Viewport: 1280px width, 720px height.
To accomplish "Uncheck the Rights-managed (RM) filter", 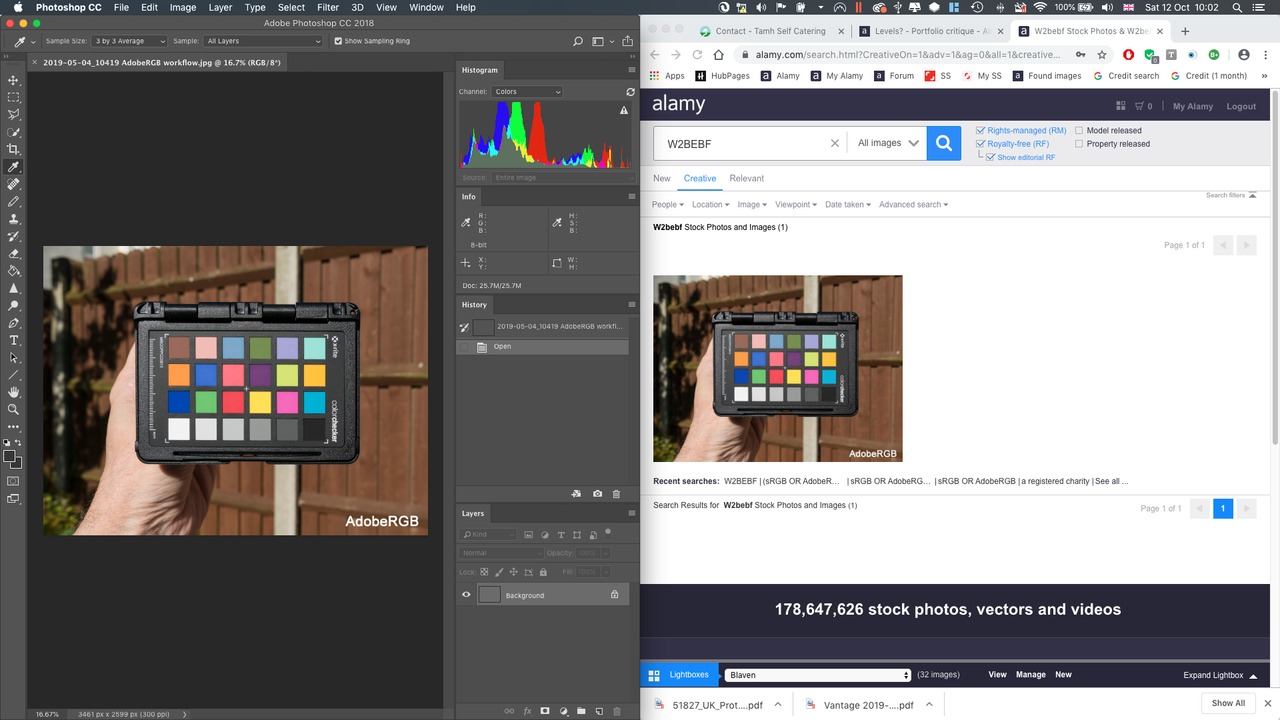I will (981, 130).
